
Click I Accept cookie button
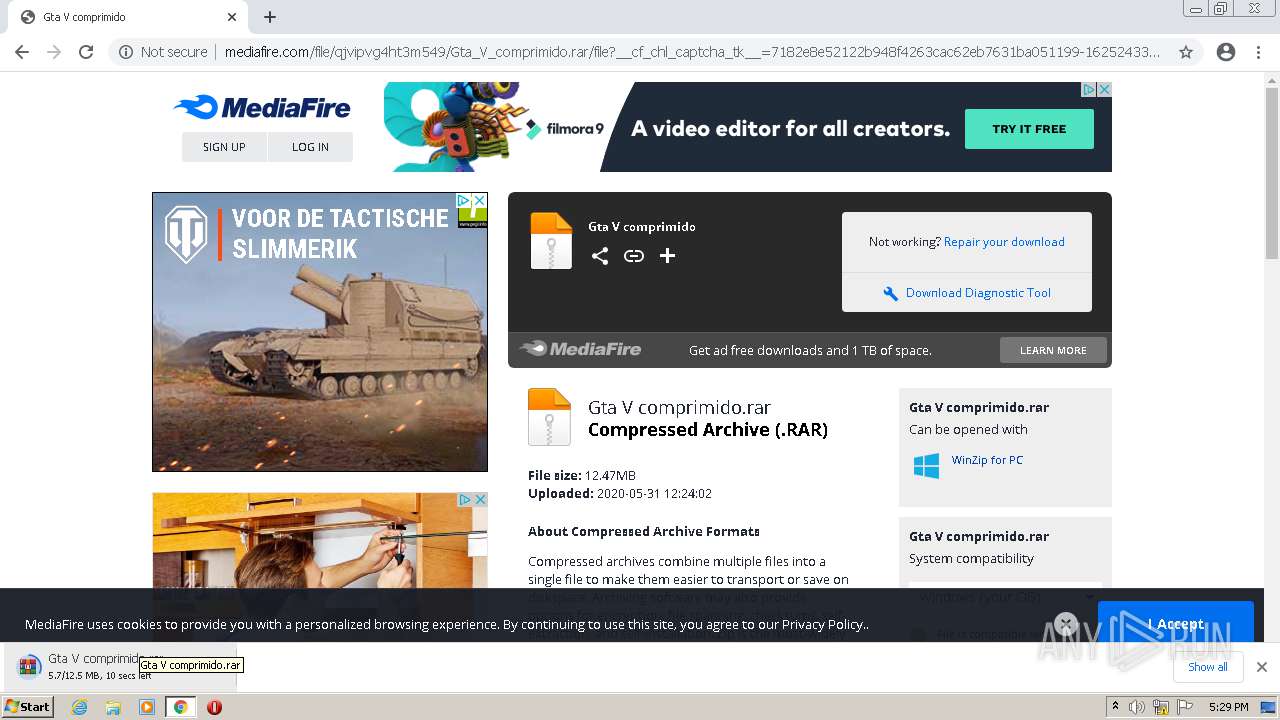point(1176,624)
